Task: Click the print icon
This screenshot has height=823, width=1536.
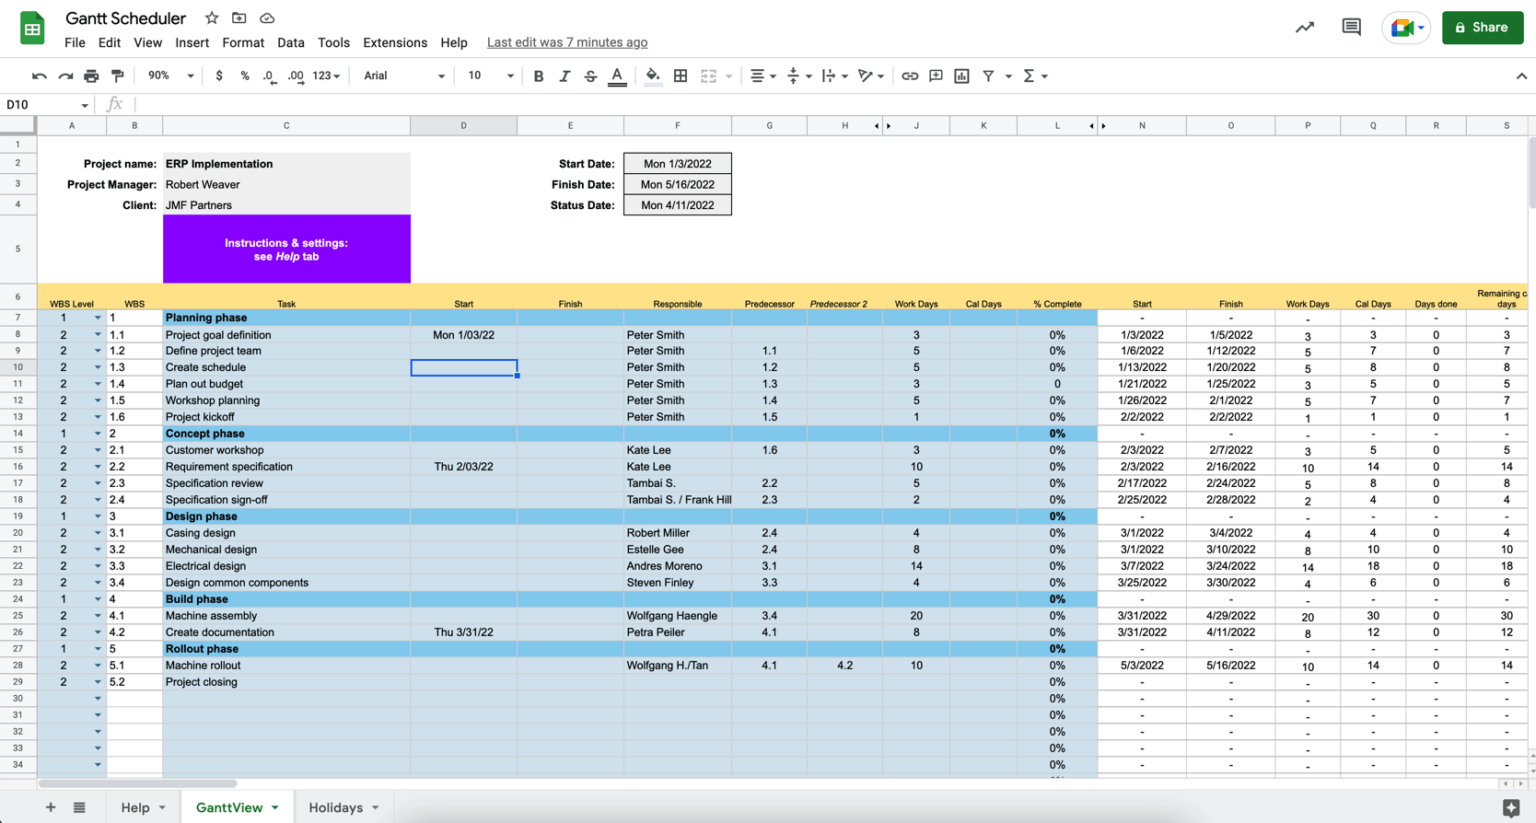Action: click(x=91, y=76)
